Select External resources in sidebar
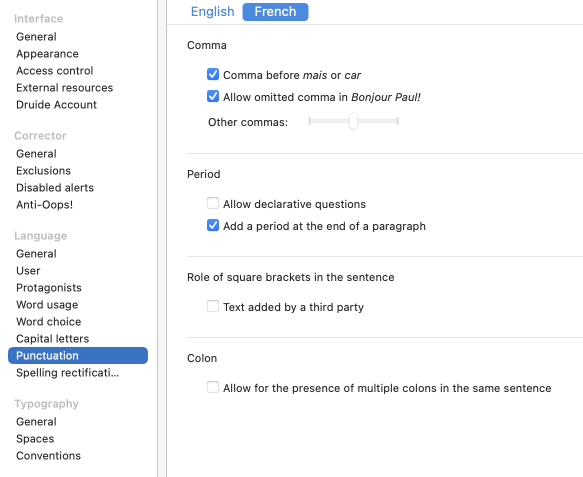This screenshot has height=477, width=583. (65, 88)
